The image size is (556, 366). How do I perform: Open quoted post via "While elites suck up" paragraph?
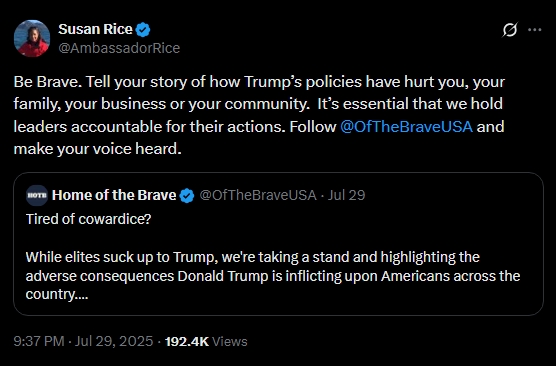click(x=273, y=276)
